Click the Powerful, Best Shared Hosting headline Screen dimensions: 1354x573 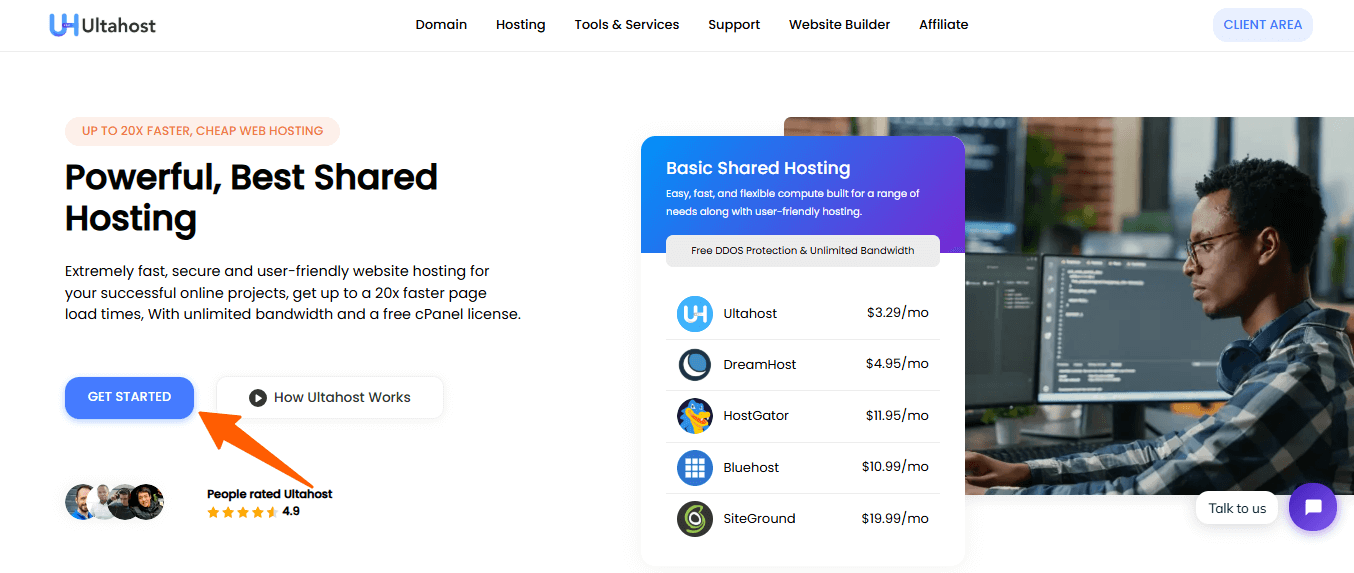251,197
